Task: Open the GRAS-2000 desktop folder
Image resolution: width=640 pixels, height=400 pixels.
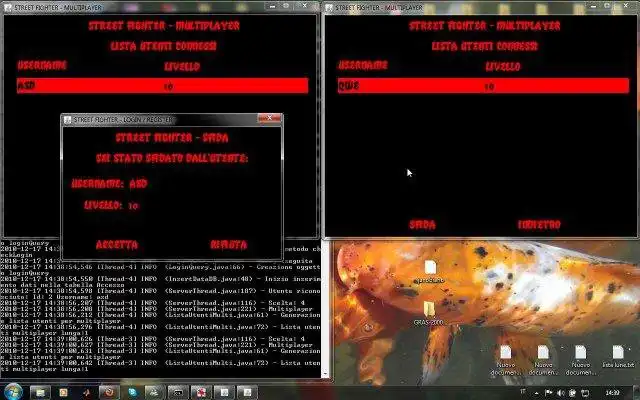Action: click(x=429, y=313)
